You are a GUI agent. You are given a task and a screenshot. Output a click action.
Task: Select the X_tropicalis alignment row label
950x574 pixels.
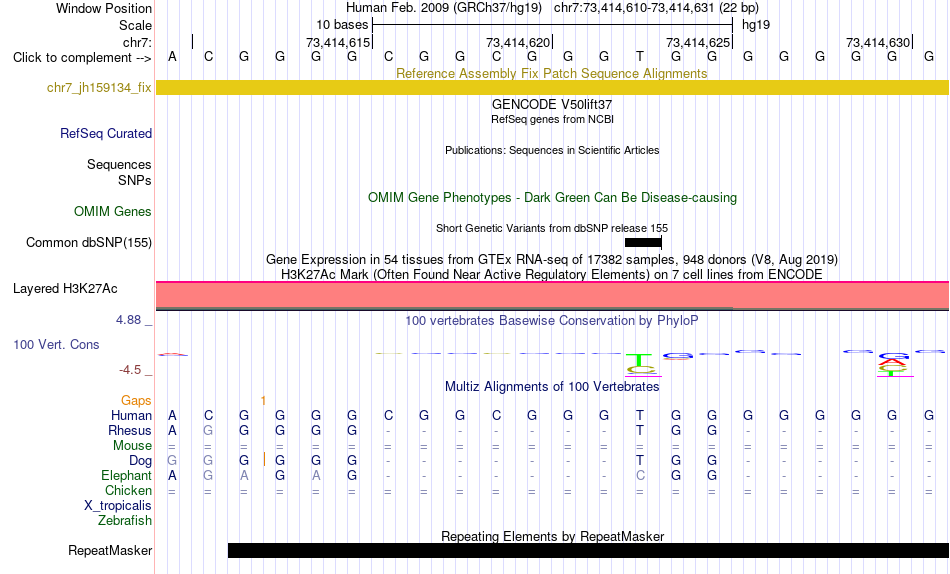118,506
